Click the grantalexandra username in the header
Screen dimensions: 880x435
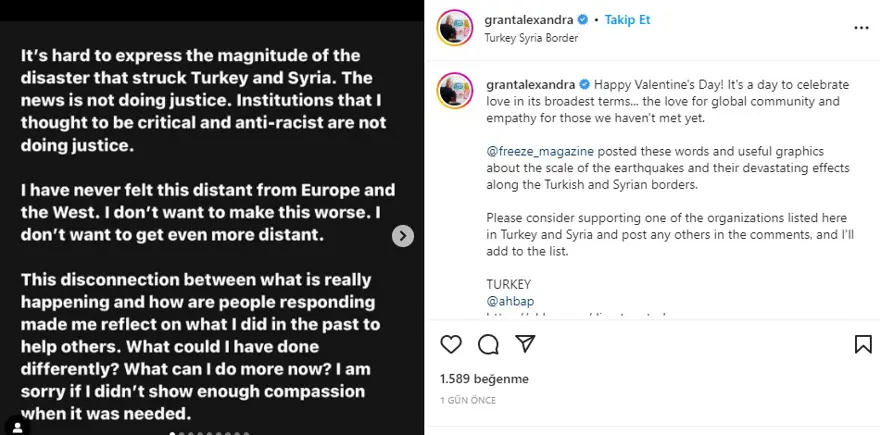tap(528, 19)
